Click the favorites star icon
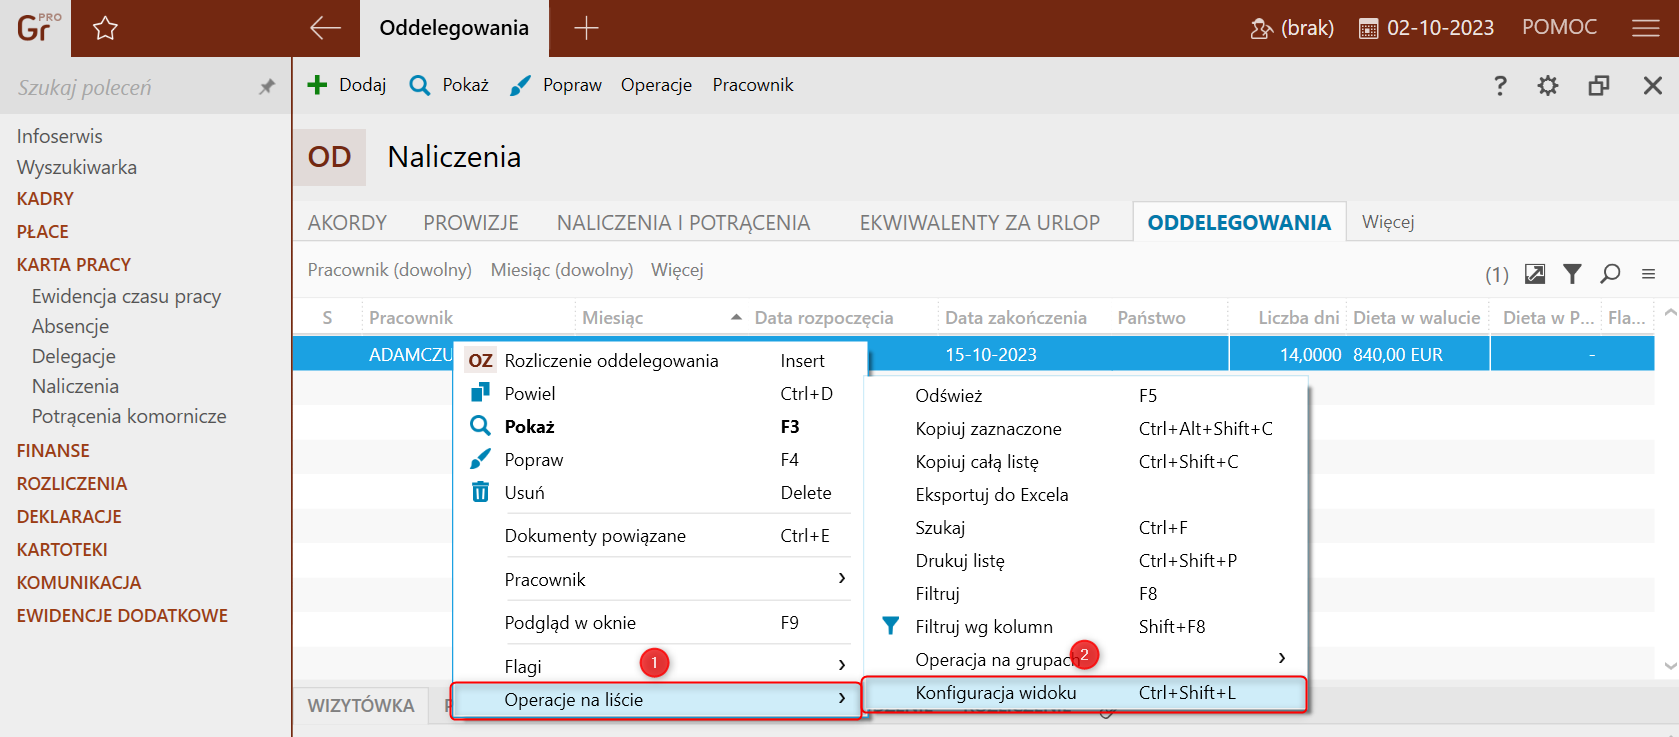 click(x=105, y=29)
